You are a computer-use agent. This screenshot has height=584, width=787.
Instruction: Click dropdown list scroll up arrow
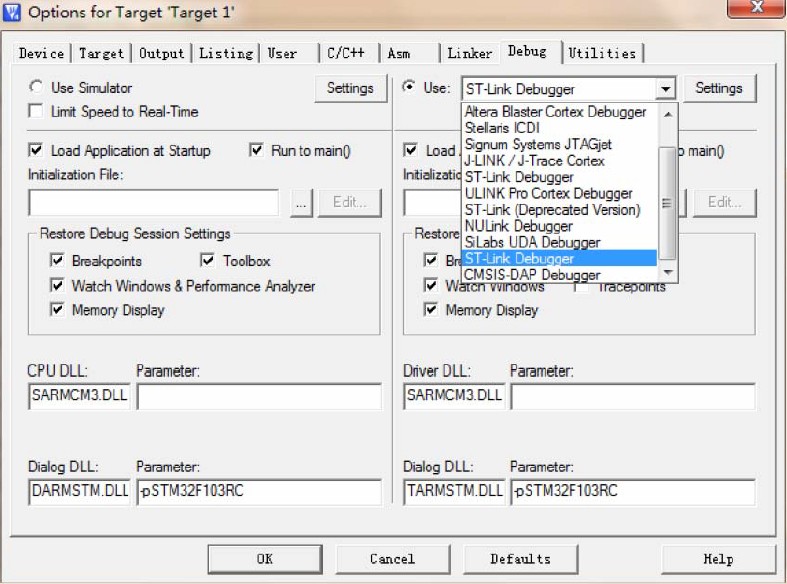coord(668,115)
